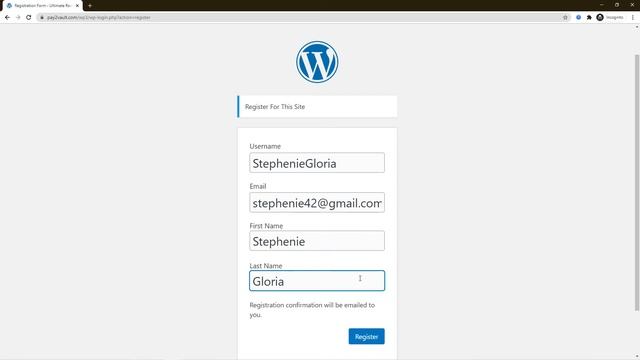The image size is (640, 360).
Task: Click the WordPress logo
Action: (317, 62)
